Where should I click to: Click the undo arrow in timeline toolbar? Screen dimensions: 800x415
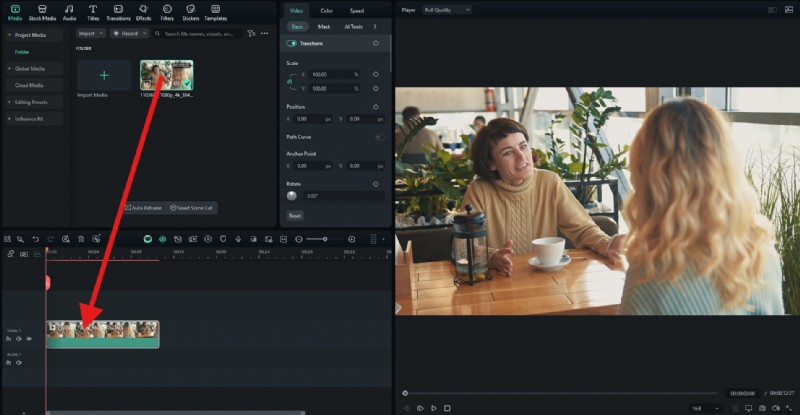click(x=36, y=239)
